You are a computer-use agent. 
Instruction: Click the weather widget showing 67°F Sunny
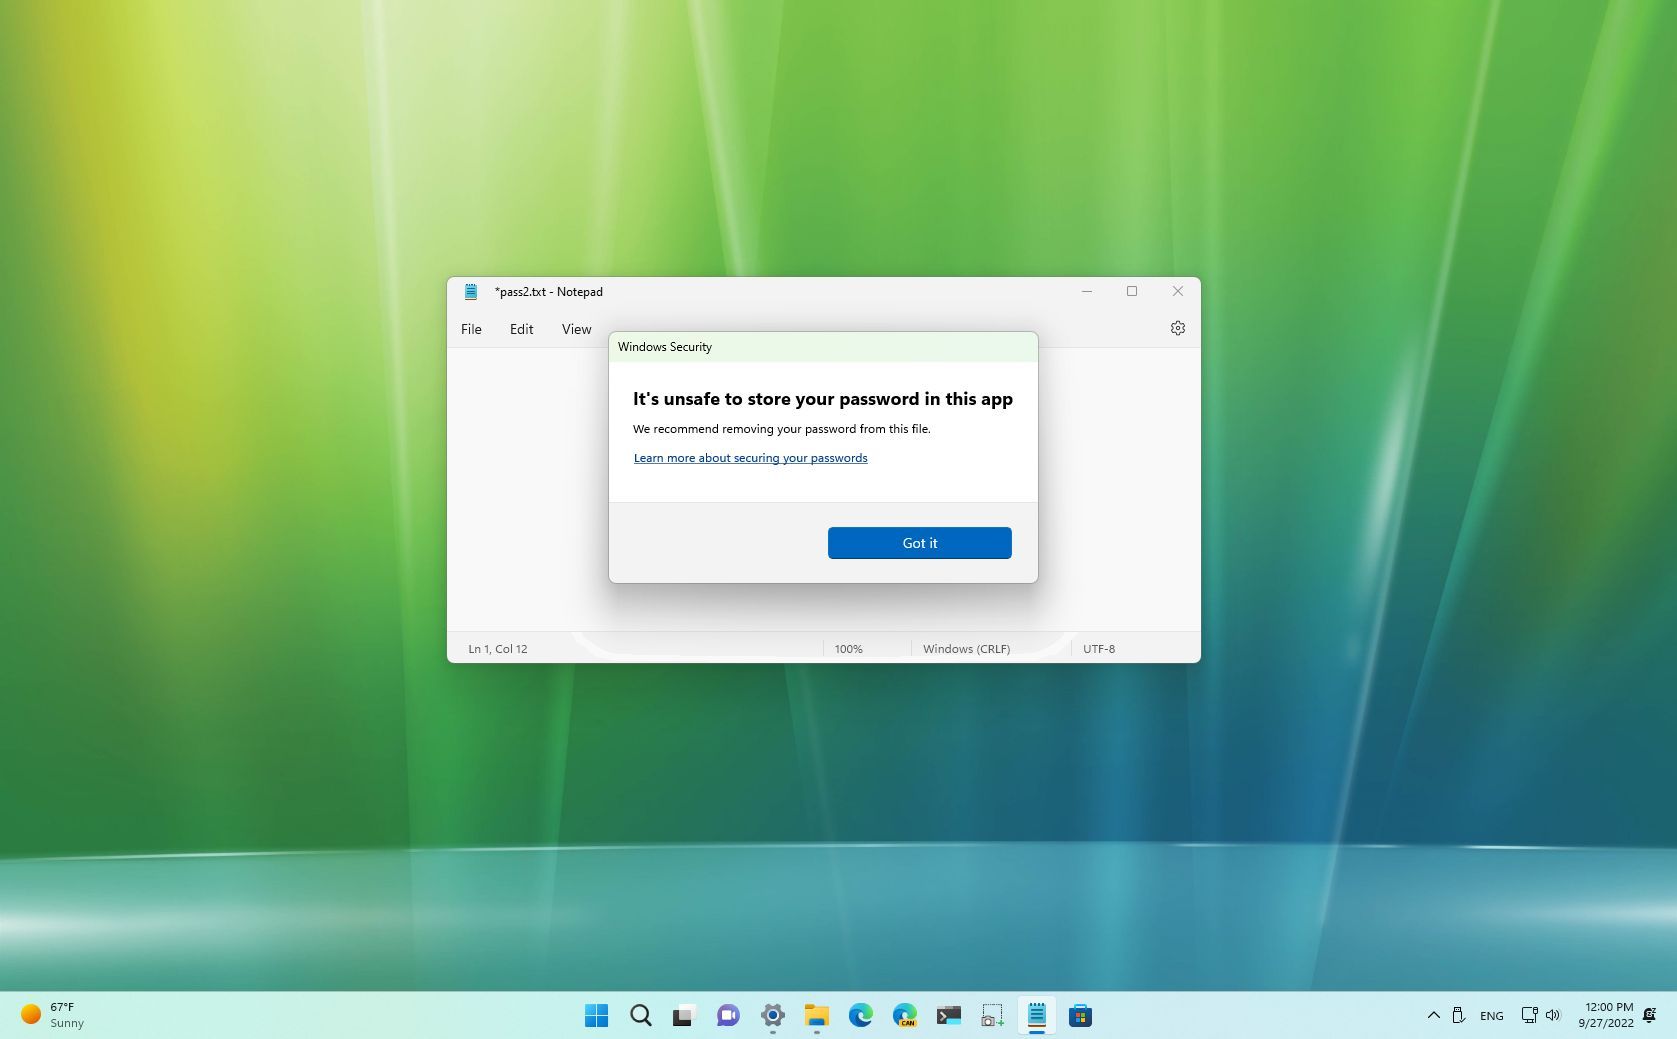pyautogui.click(x=50, y=1014)
